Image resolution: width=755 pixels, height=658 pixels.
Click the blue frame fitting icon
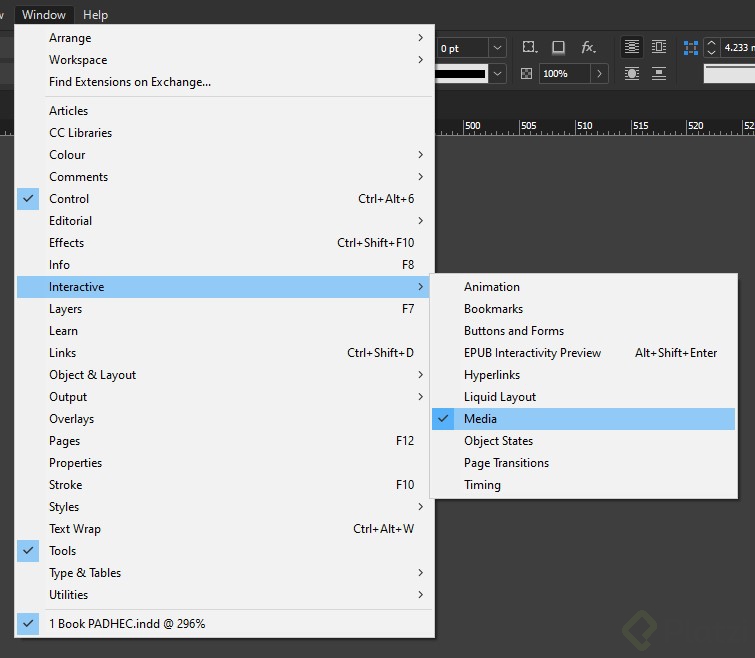tap(690, 48)
